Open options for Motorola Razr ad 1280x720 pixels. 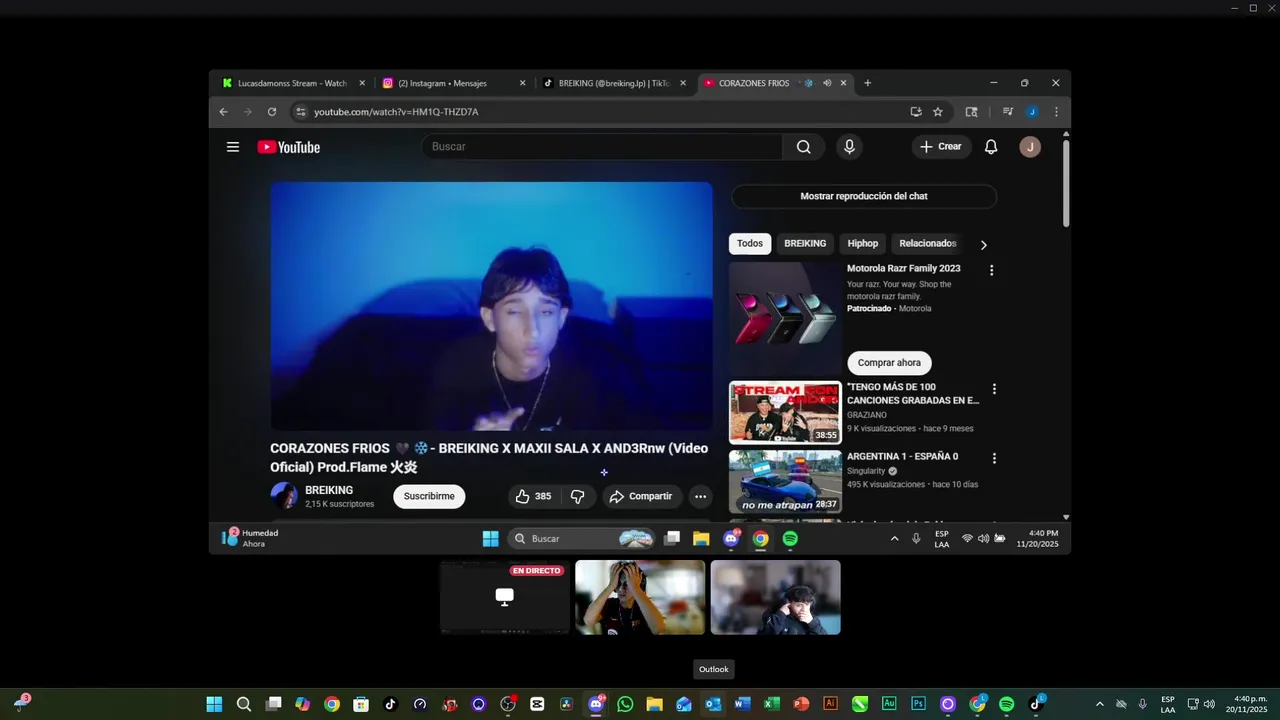point(991,270)
